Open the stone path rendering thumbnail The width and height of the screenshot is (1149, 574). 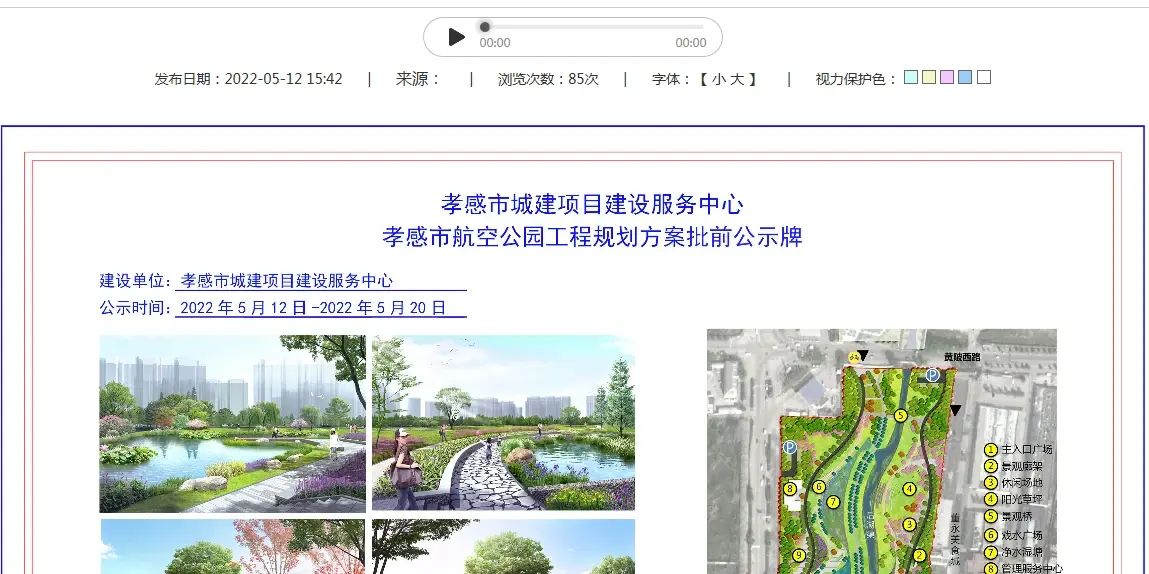coord(503,423)
